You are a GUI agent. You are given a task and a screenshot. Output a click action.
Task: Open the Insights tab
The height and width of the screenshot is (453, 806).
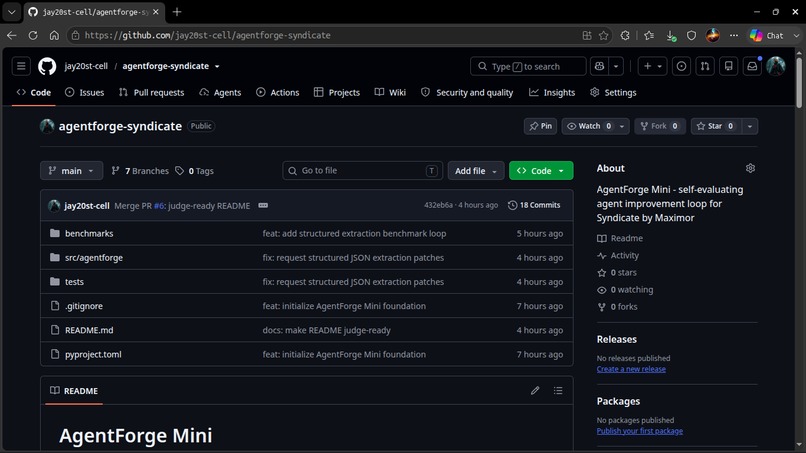coord(552,93)
